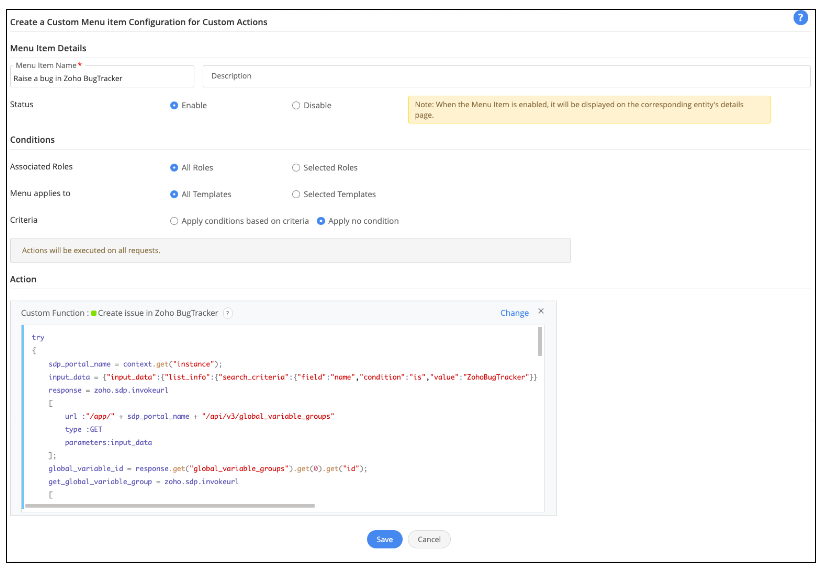Image resolution: width=823 pixels, height=575 pixels.
Task: Click the 'parameters:input_data' code line
Action: tap(108, 442)
